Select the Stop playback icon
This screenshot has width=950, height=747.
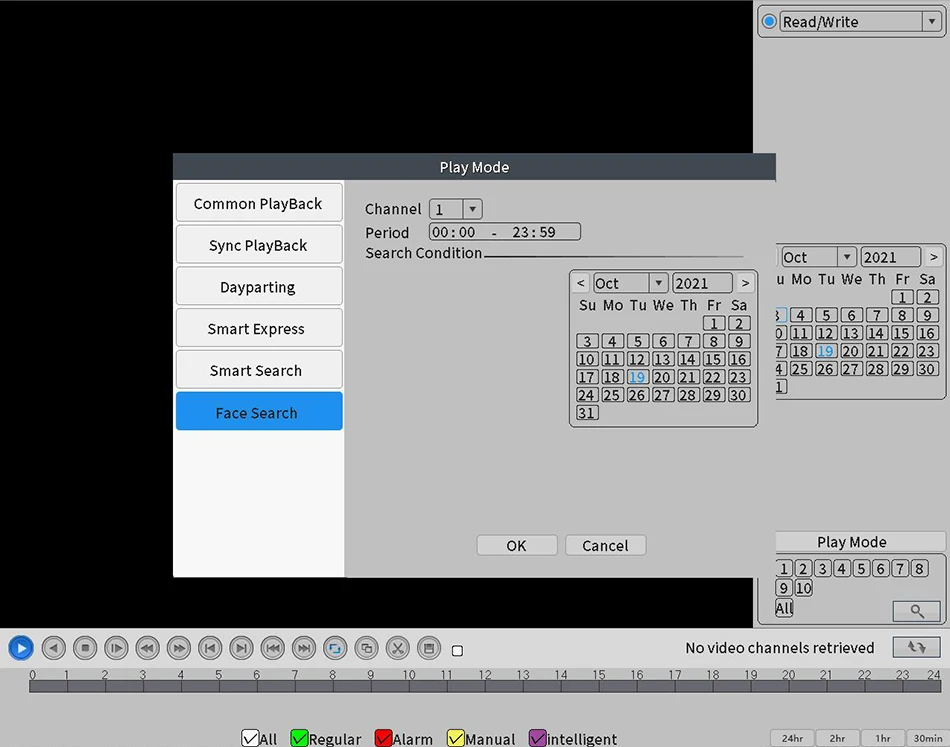pyautogui.click(x=85, y=648)
